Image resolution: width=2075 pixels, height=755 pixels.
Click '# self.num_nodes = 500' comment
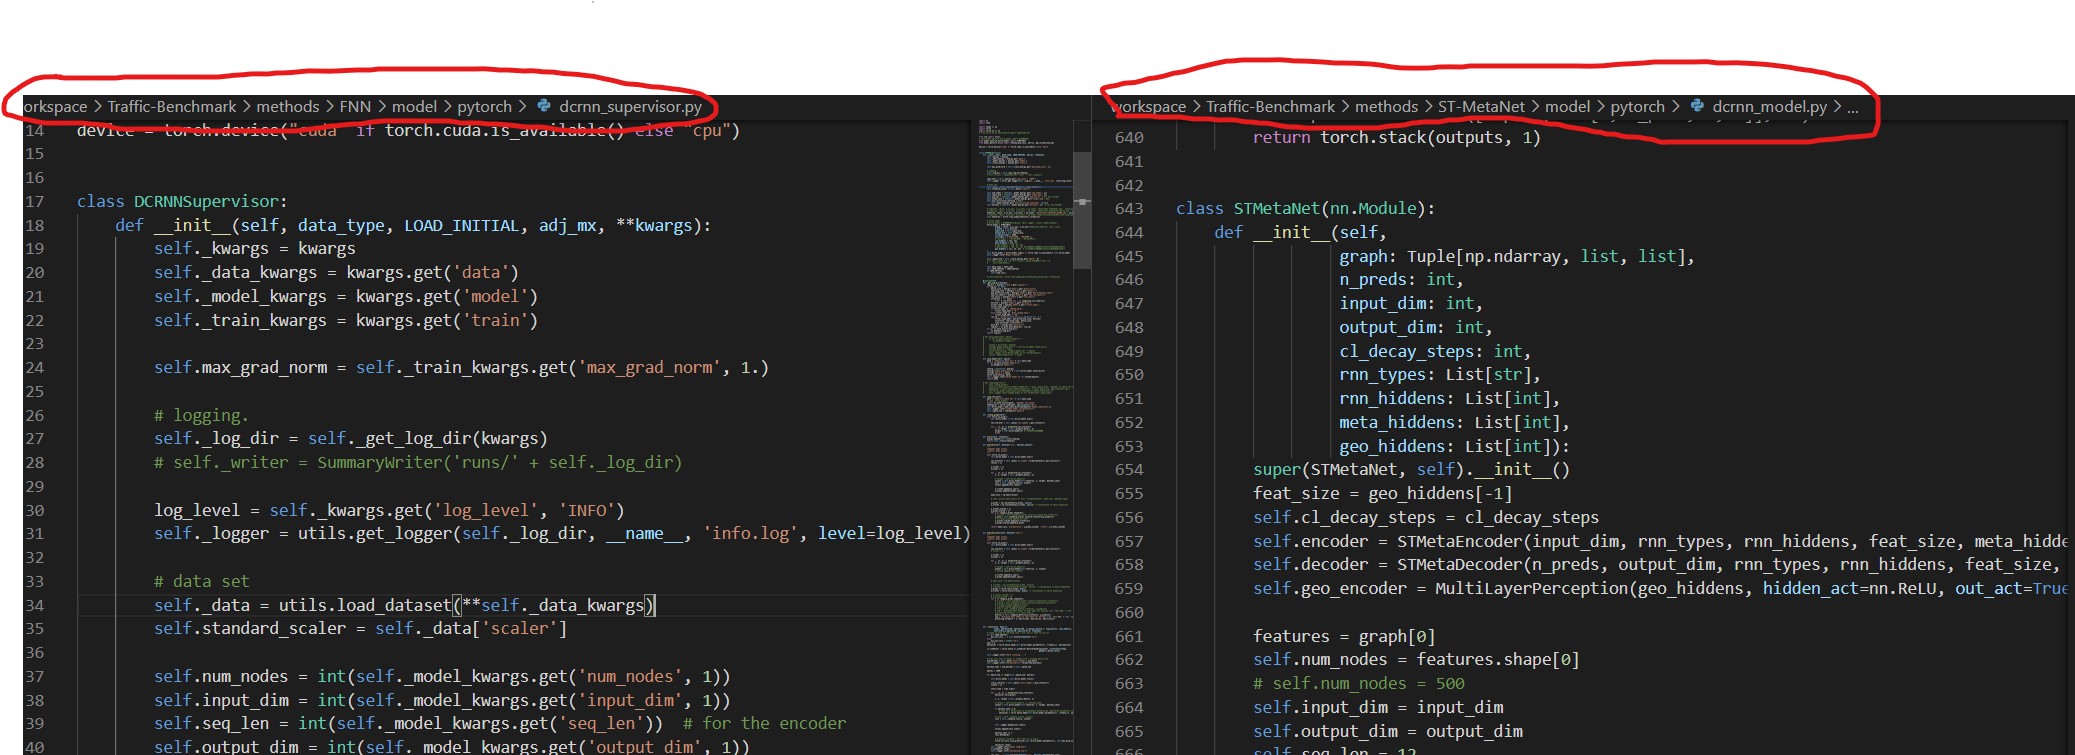click(x=1358, y=683)
